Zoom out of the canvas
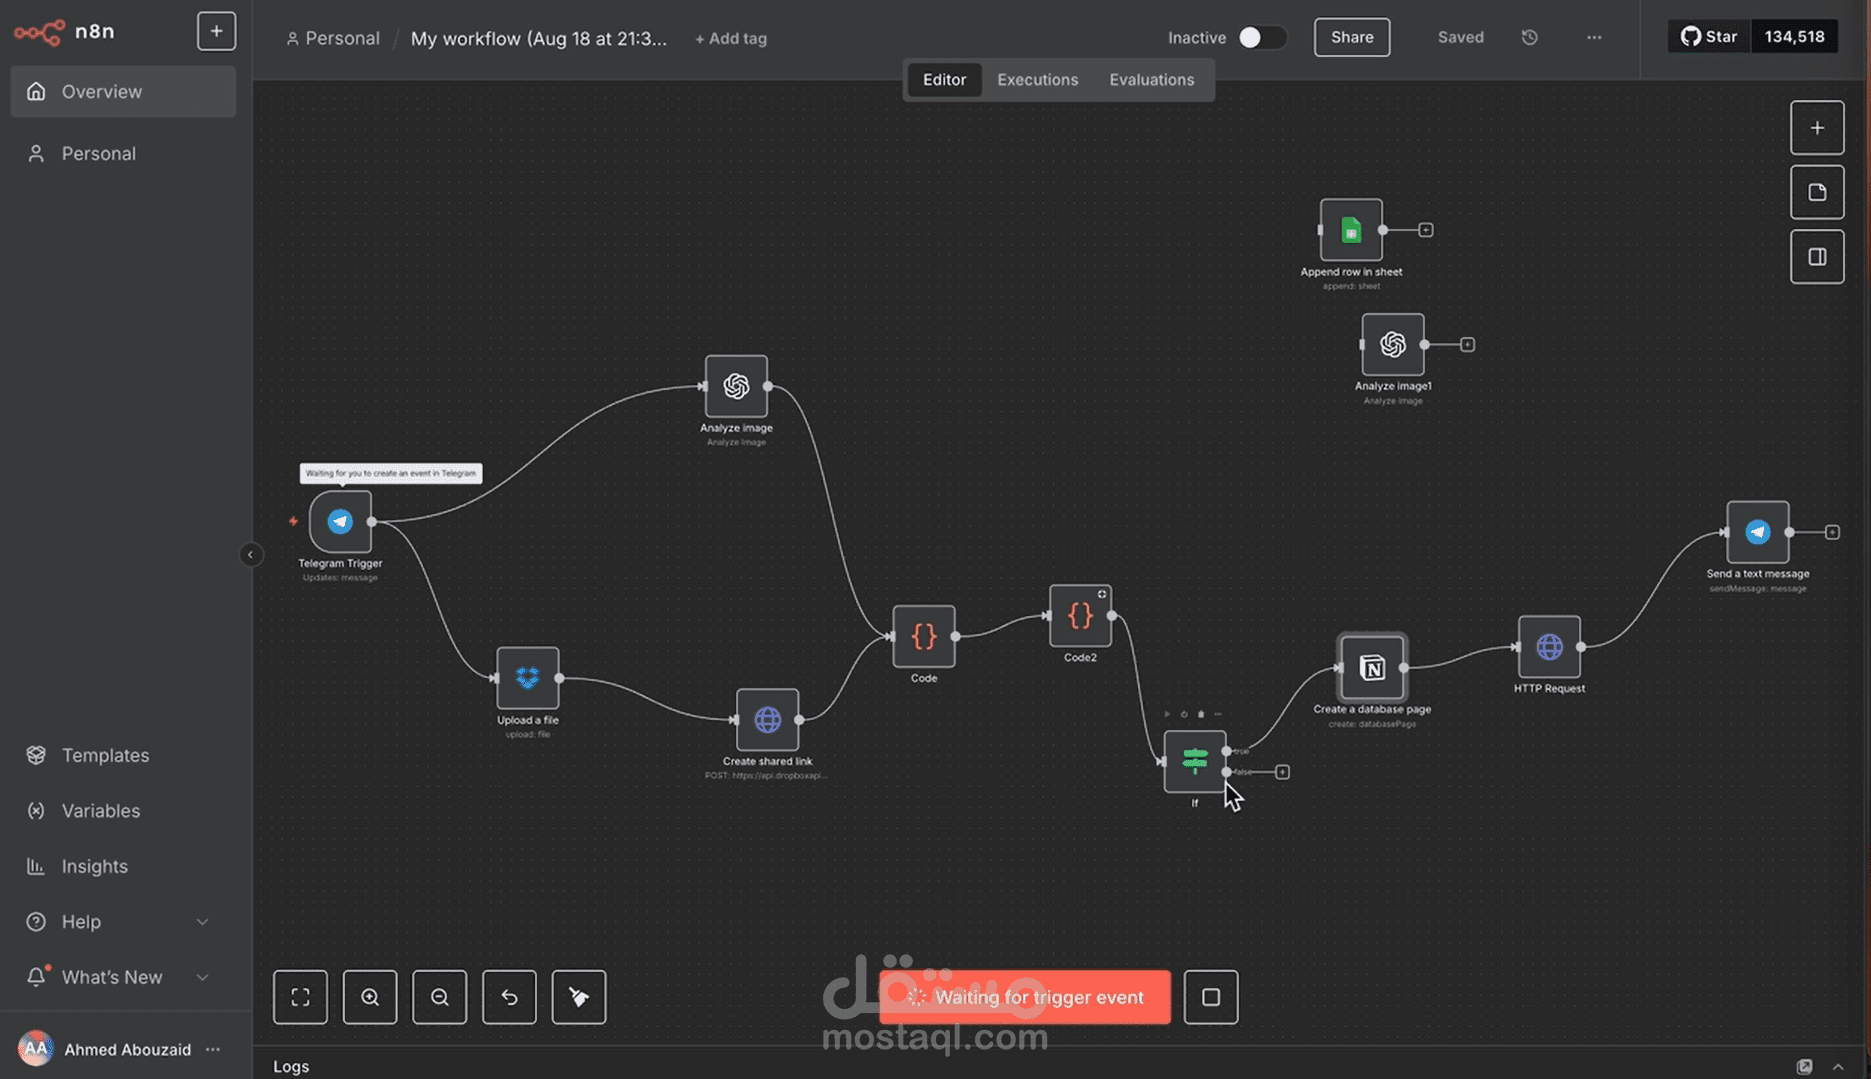1871x1079 pixels. (439, 997)
